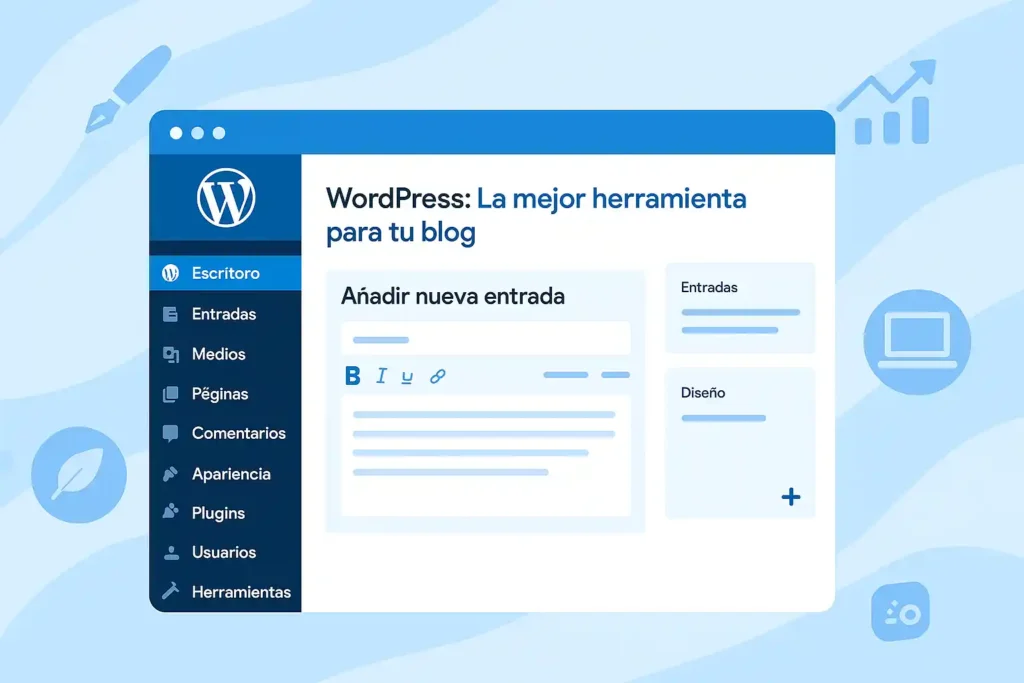Insert a link using the chain icon

click(x=437, y=376)
